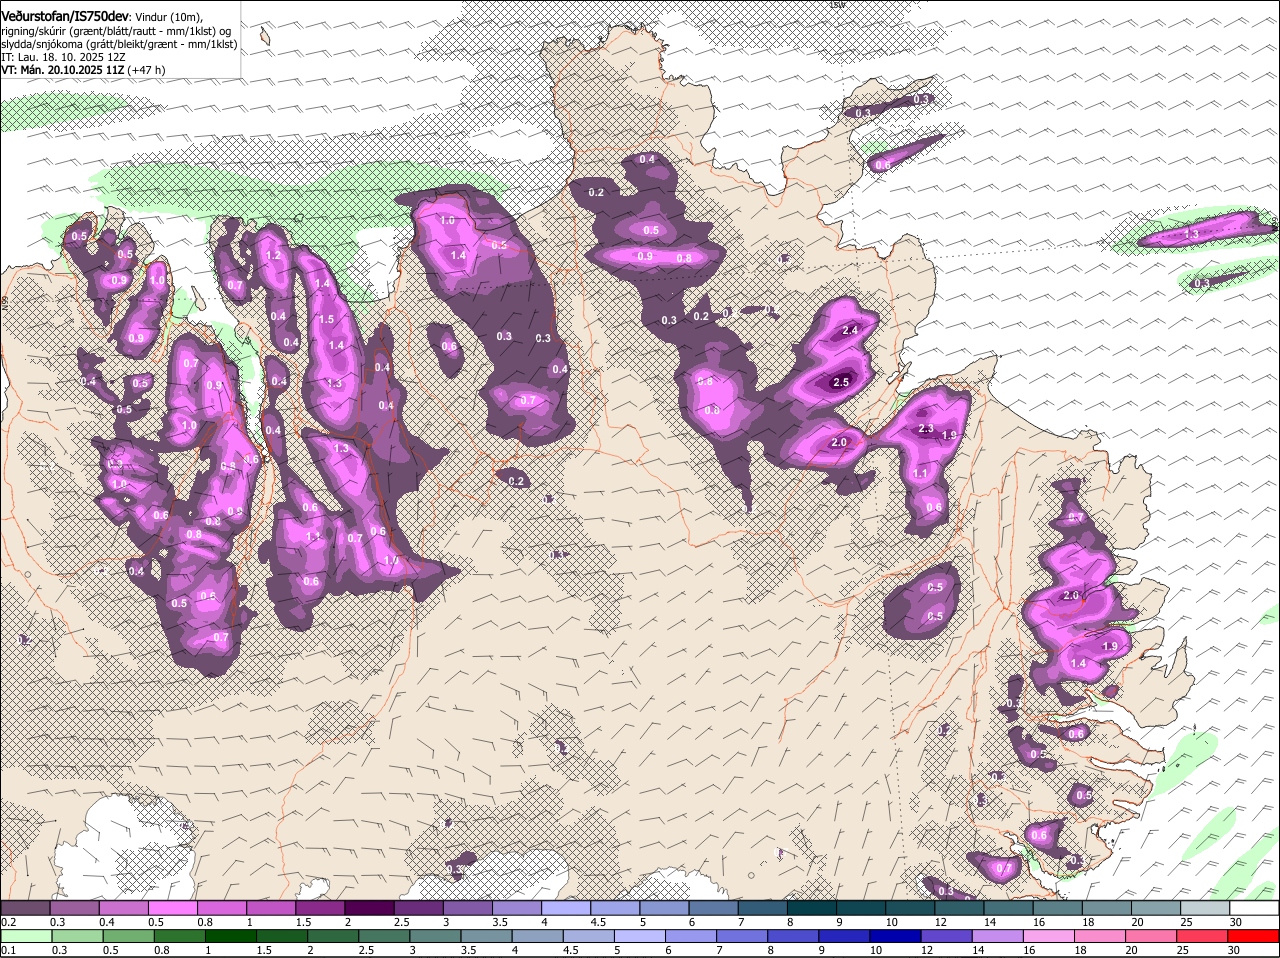Select the upper legend swatch between 0.3 and 0.4
Image resolution: width=1280 pixels, height=958 pixels.
click(x=75, y=908)
